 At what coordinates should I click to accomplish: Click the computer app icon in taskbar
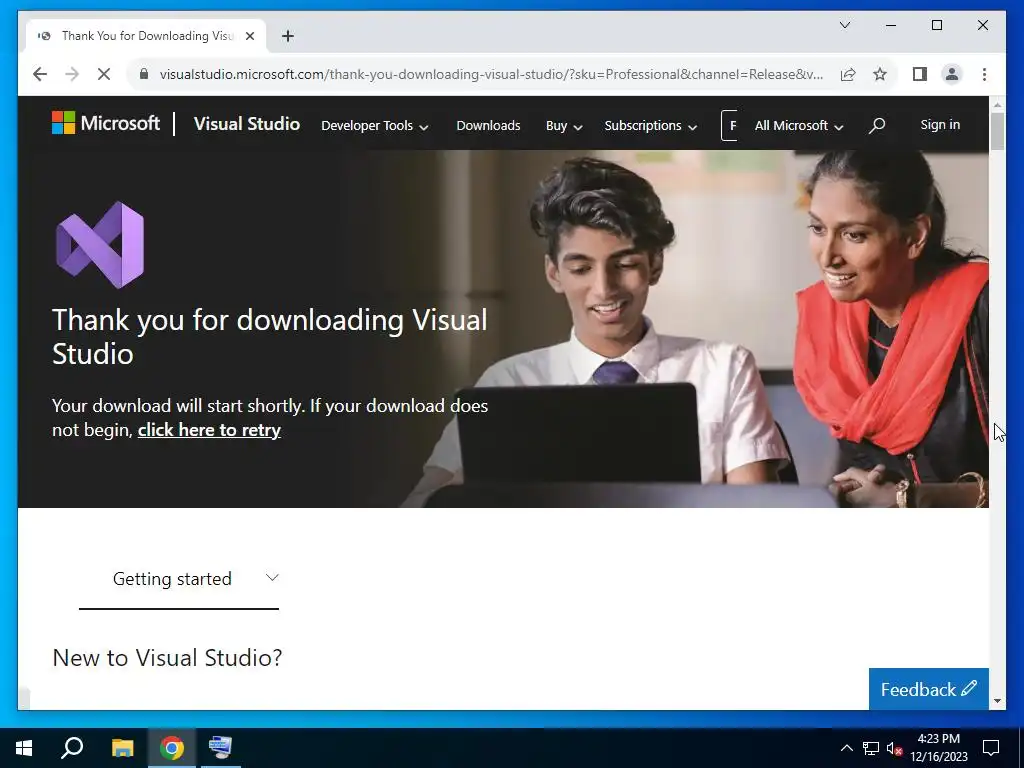coord(221,748)
